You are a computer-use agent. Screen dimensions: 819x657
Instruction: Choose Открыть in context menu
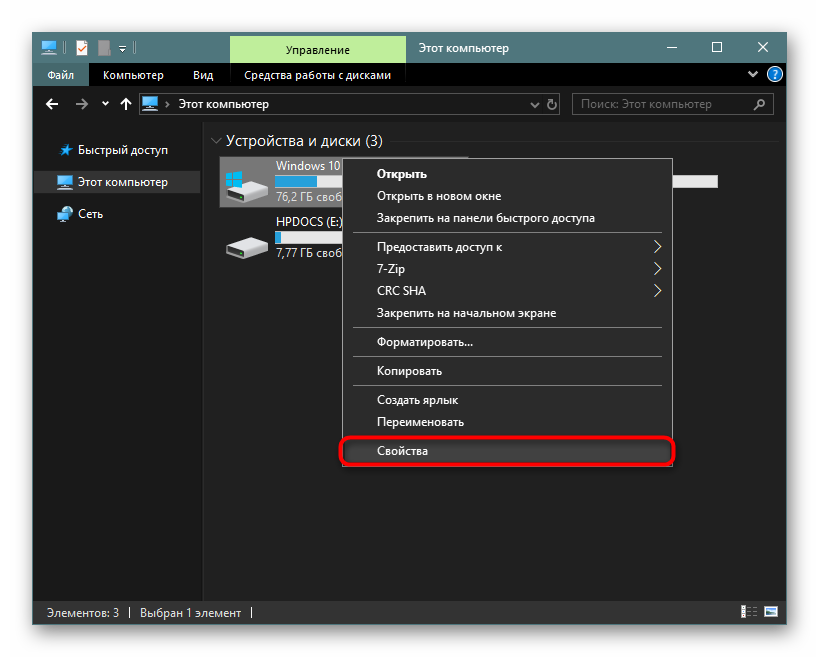click(507, 174)
